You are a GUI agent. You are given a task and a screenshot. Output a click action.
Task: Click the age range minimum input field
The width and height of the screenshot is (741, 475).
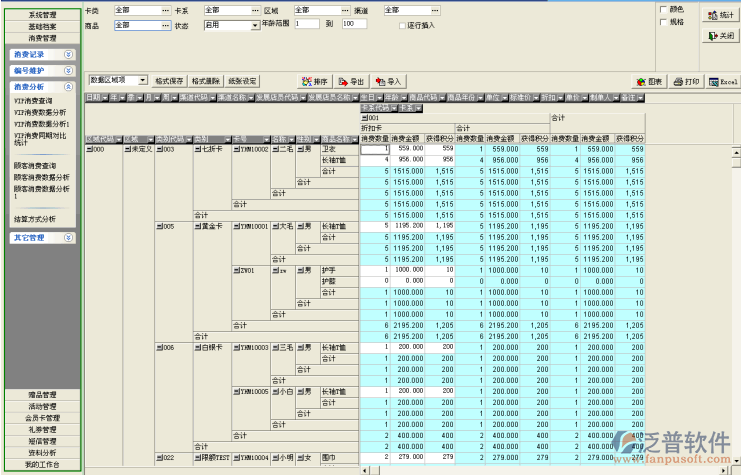306,23
